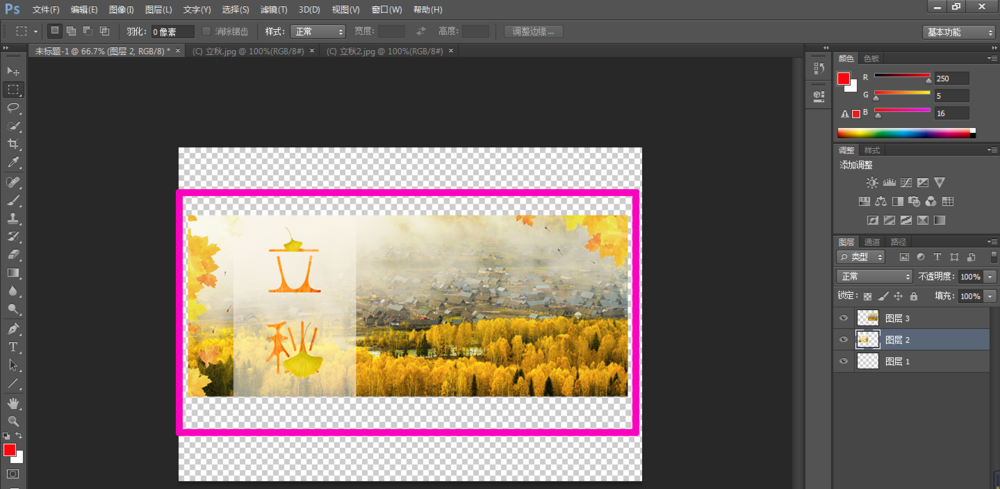Click the 羽化 feather input field
Viewport: 1000px width, 489px height.
[x=173, y=32]
